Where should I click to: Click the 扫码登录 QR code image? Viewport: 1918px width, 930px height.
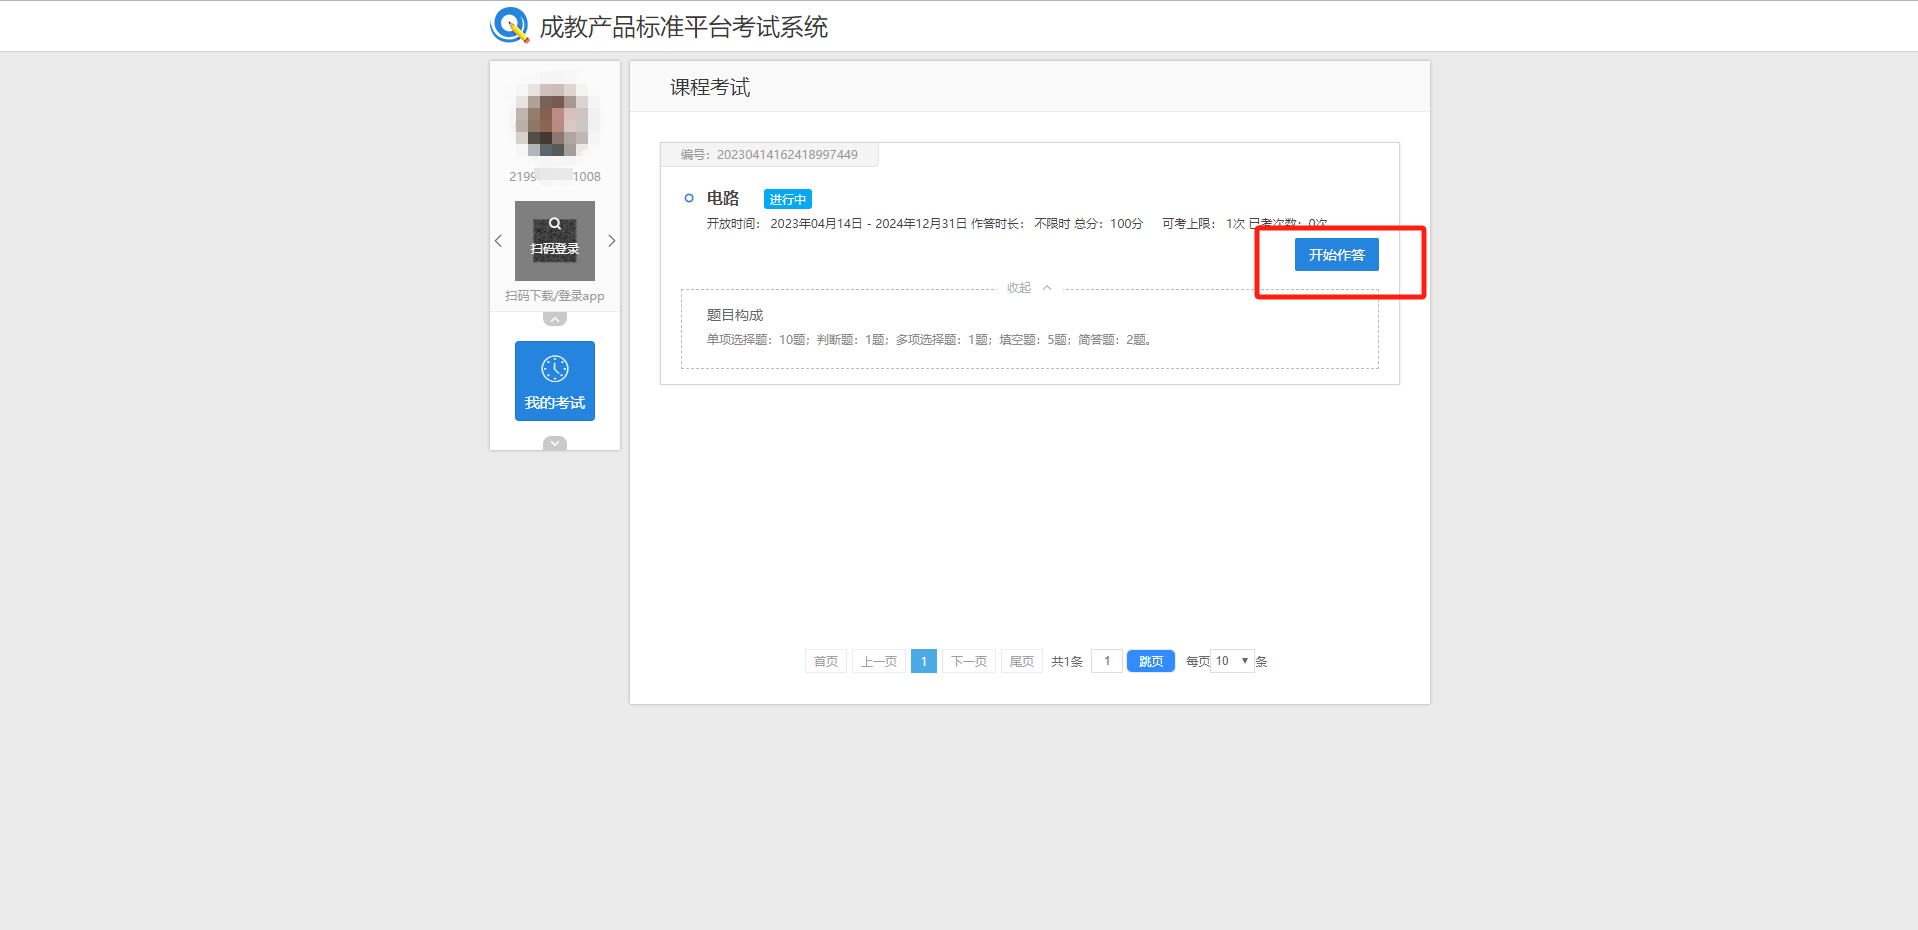coord(555,241)
